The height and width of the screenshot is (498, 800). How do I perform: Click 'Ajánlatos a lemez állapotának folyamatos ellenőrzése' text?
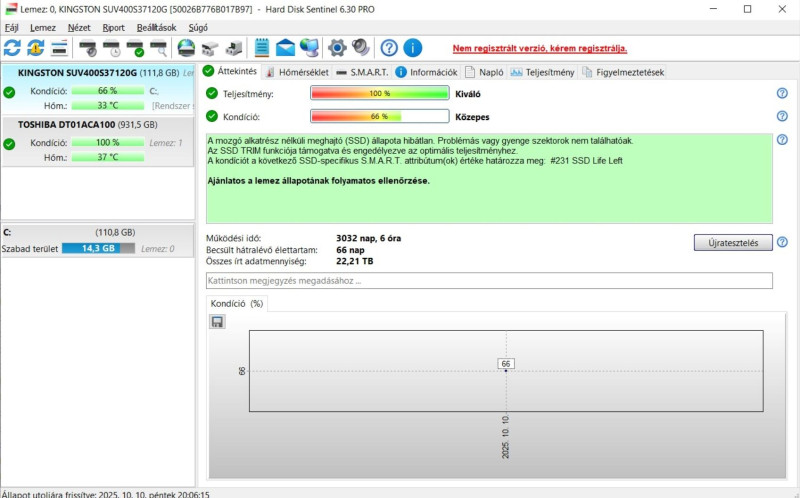pos(318,181)
